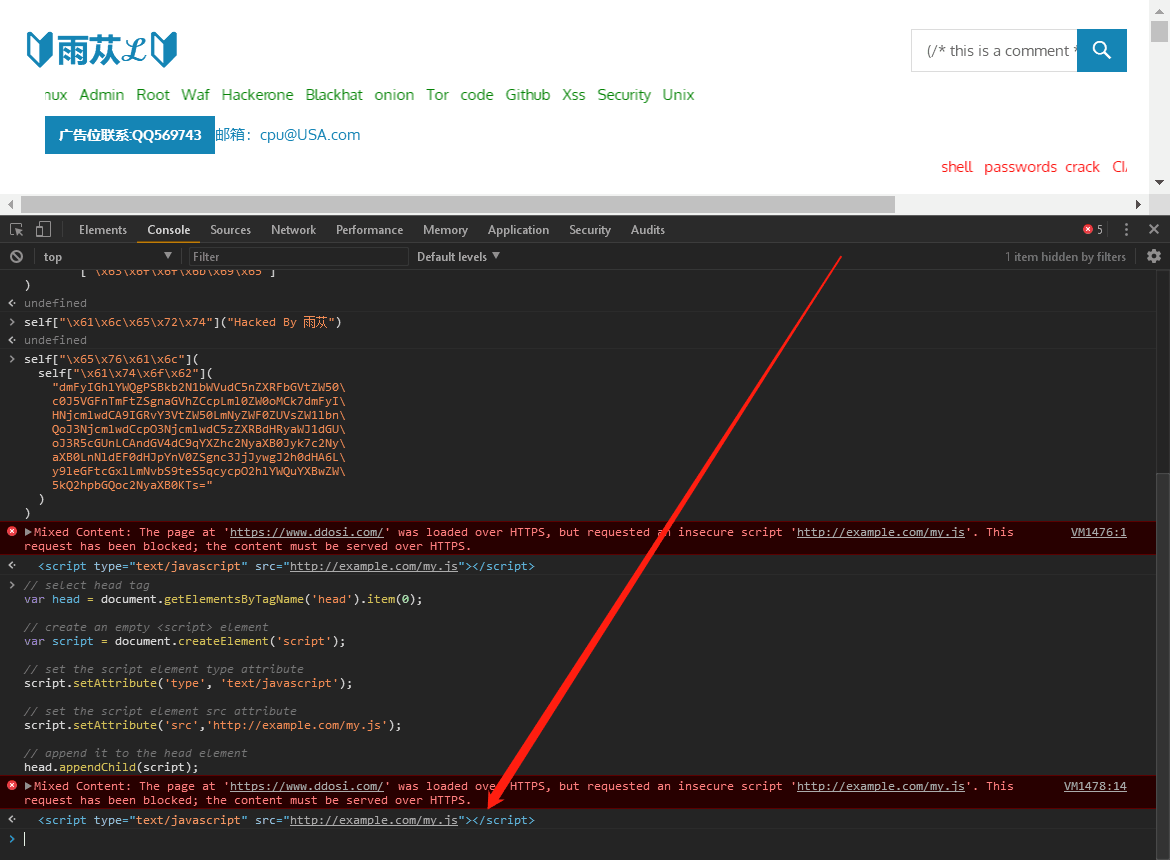Open the Performance tab

(x=369, y=230)
